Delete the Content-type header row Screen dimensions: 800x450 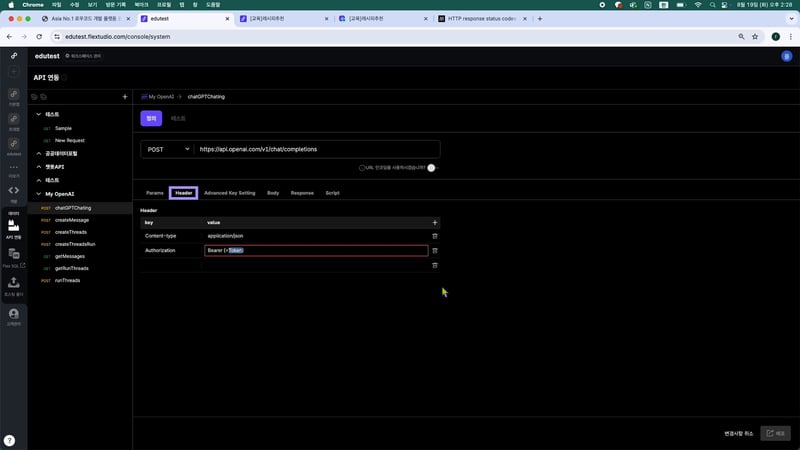pos(434,236)
